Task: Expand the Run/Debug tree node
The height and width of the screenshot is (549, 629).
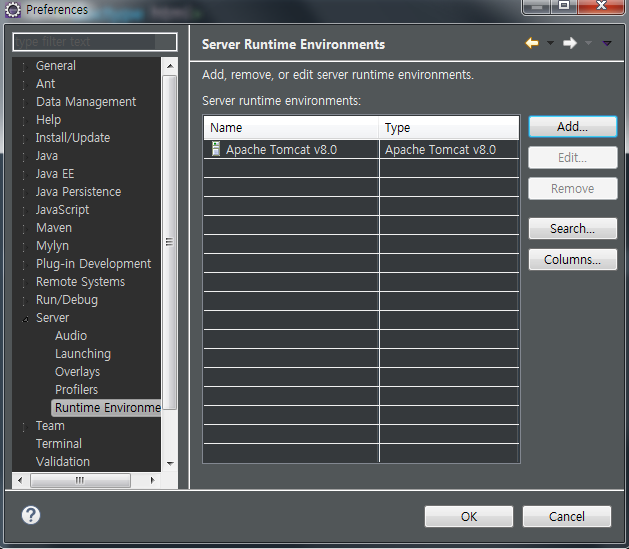Action: [x=25, y=301]
